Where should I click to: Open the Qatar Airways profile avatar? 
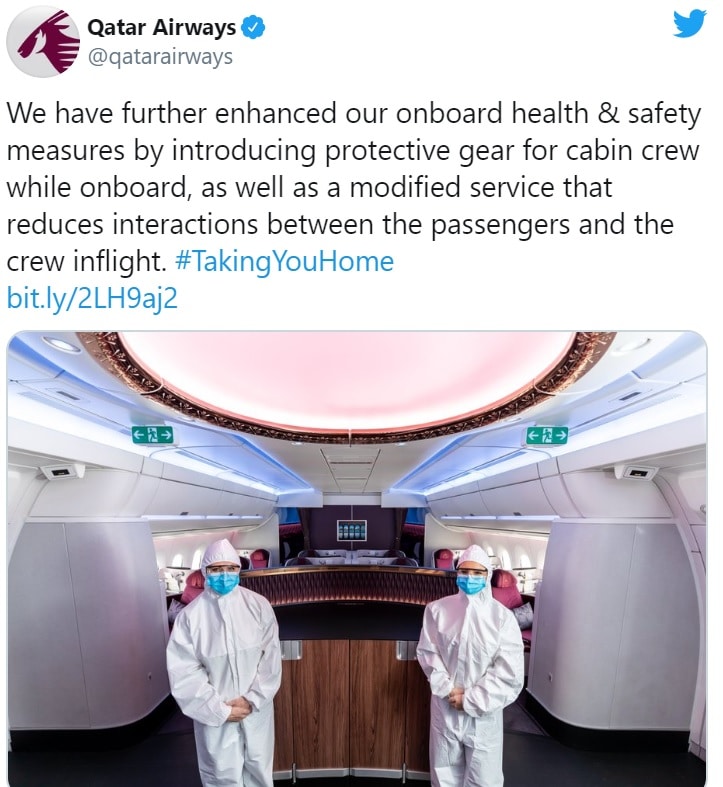click(x=43, y=42)
